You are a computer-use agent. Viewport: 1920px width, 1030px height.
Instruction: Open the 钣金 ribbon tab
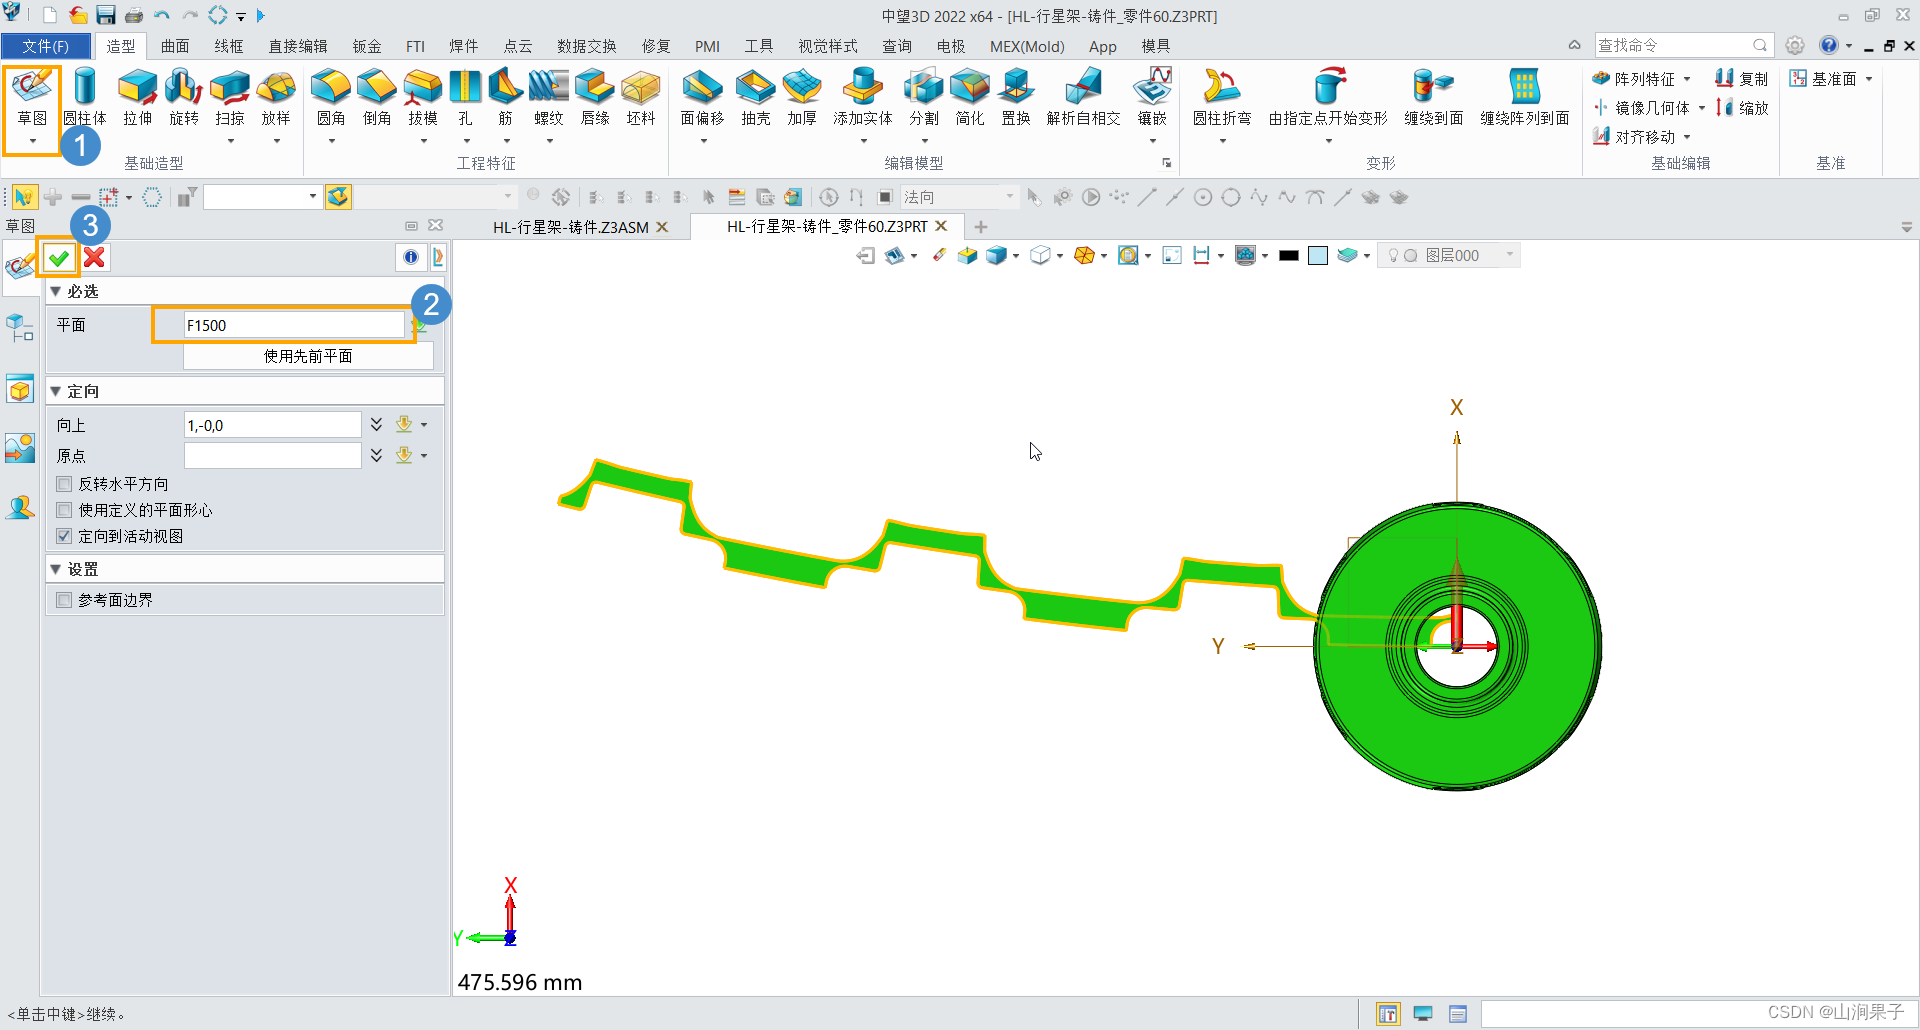(367, 46)
